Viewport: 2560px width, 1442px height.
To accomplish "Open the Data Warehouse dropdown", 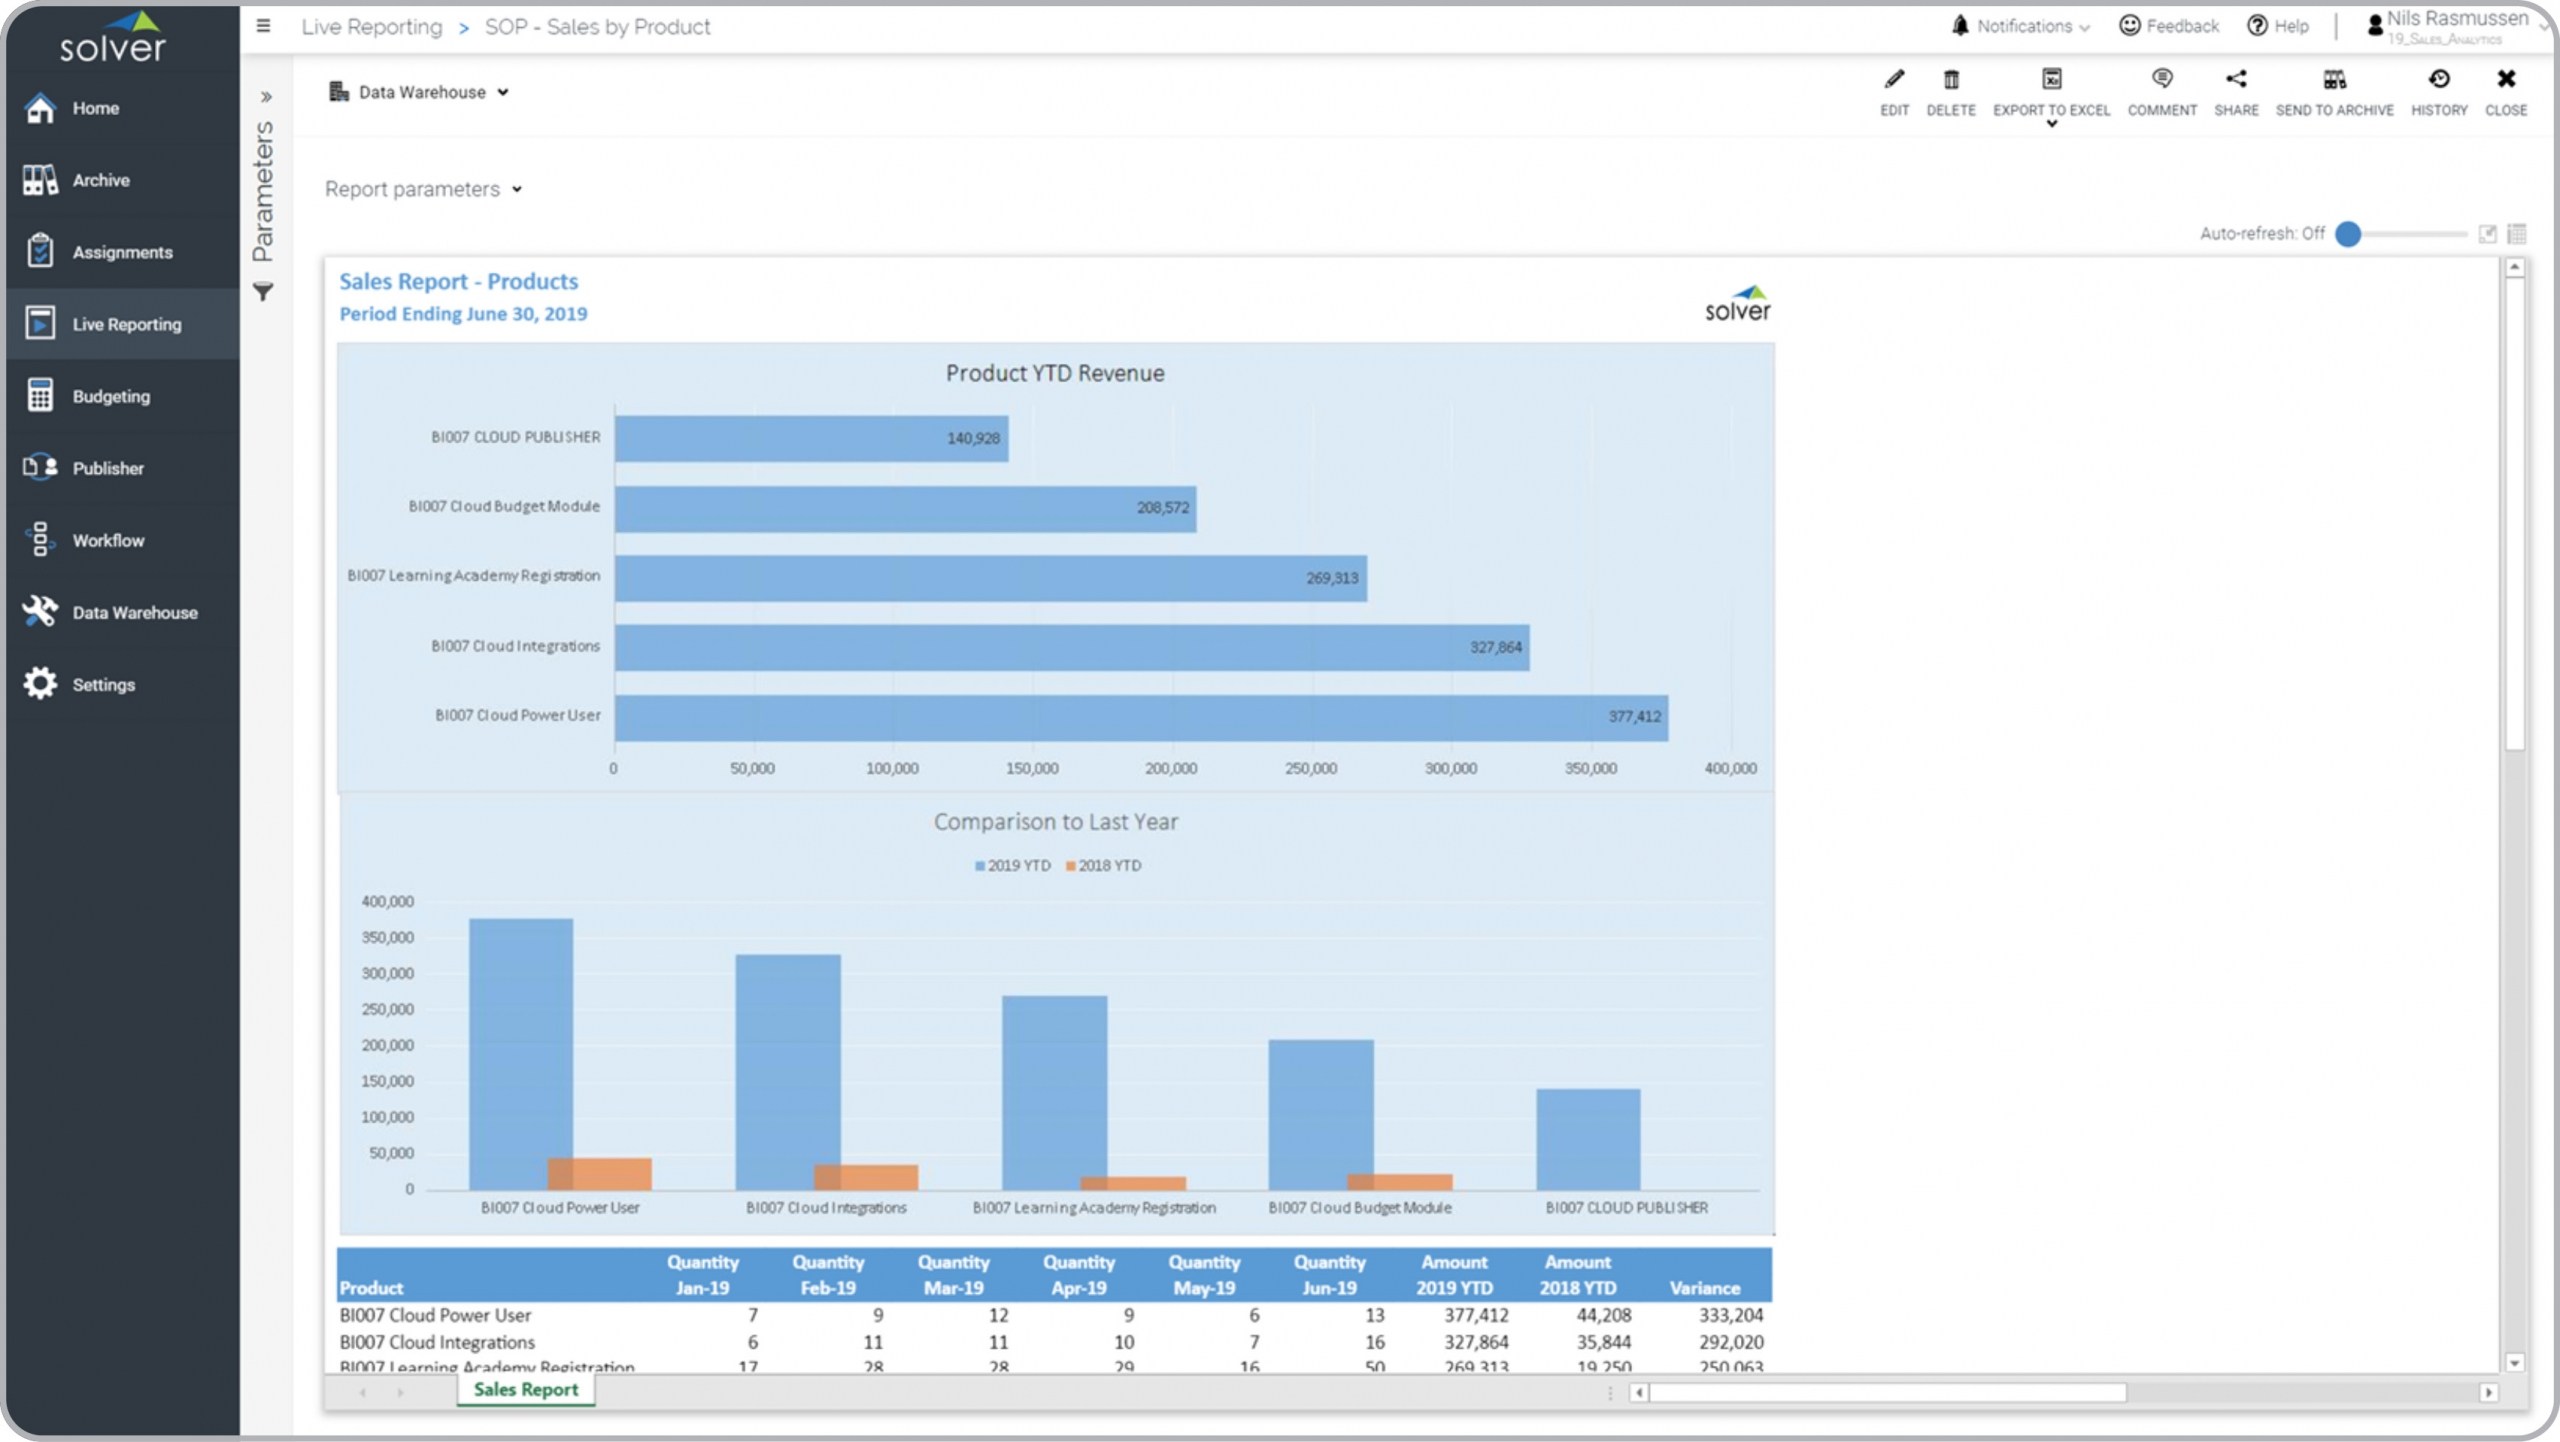I will pos(420,92).
